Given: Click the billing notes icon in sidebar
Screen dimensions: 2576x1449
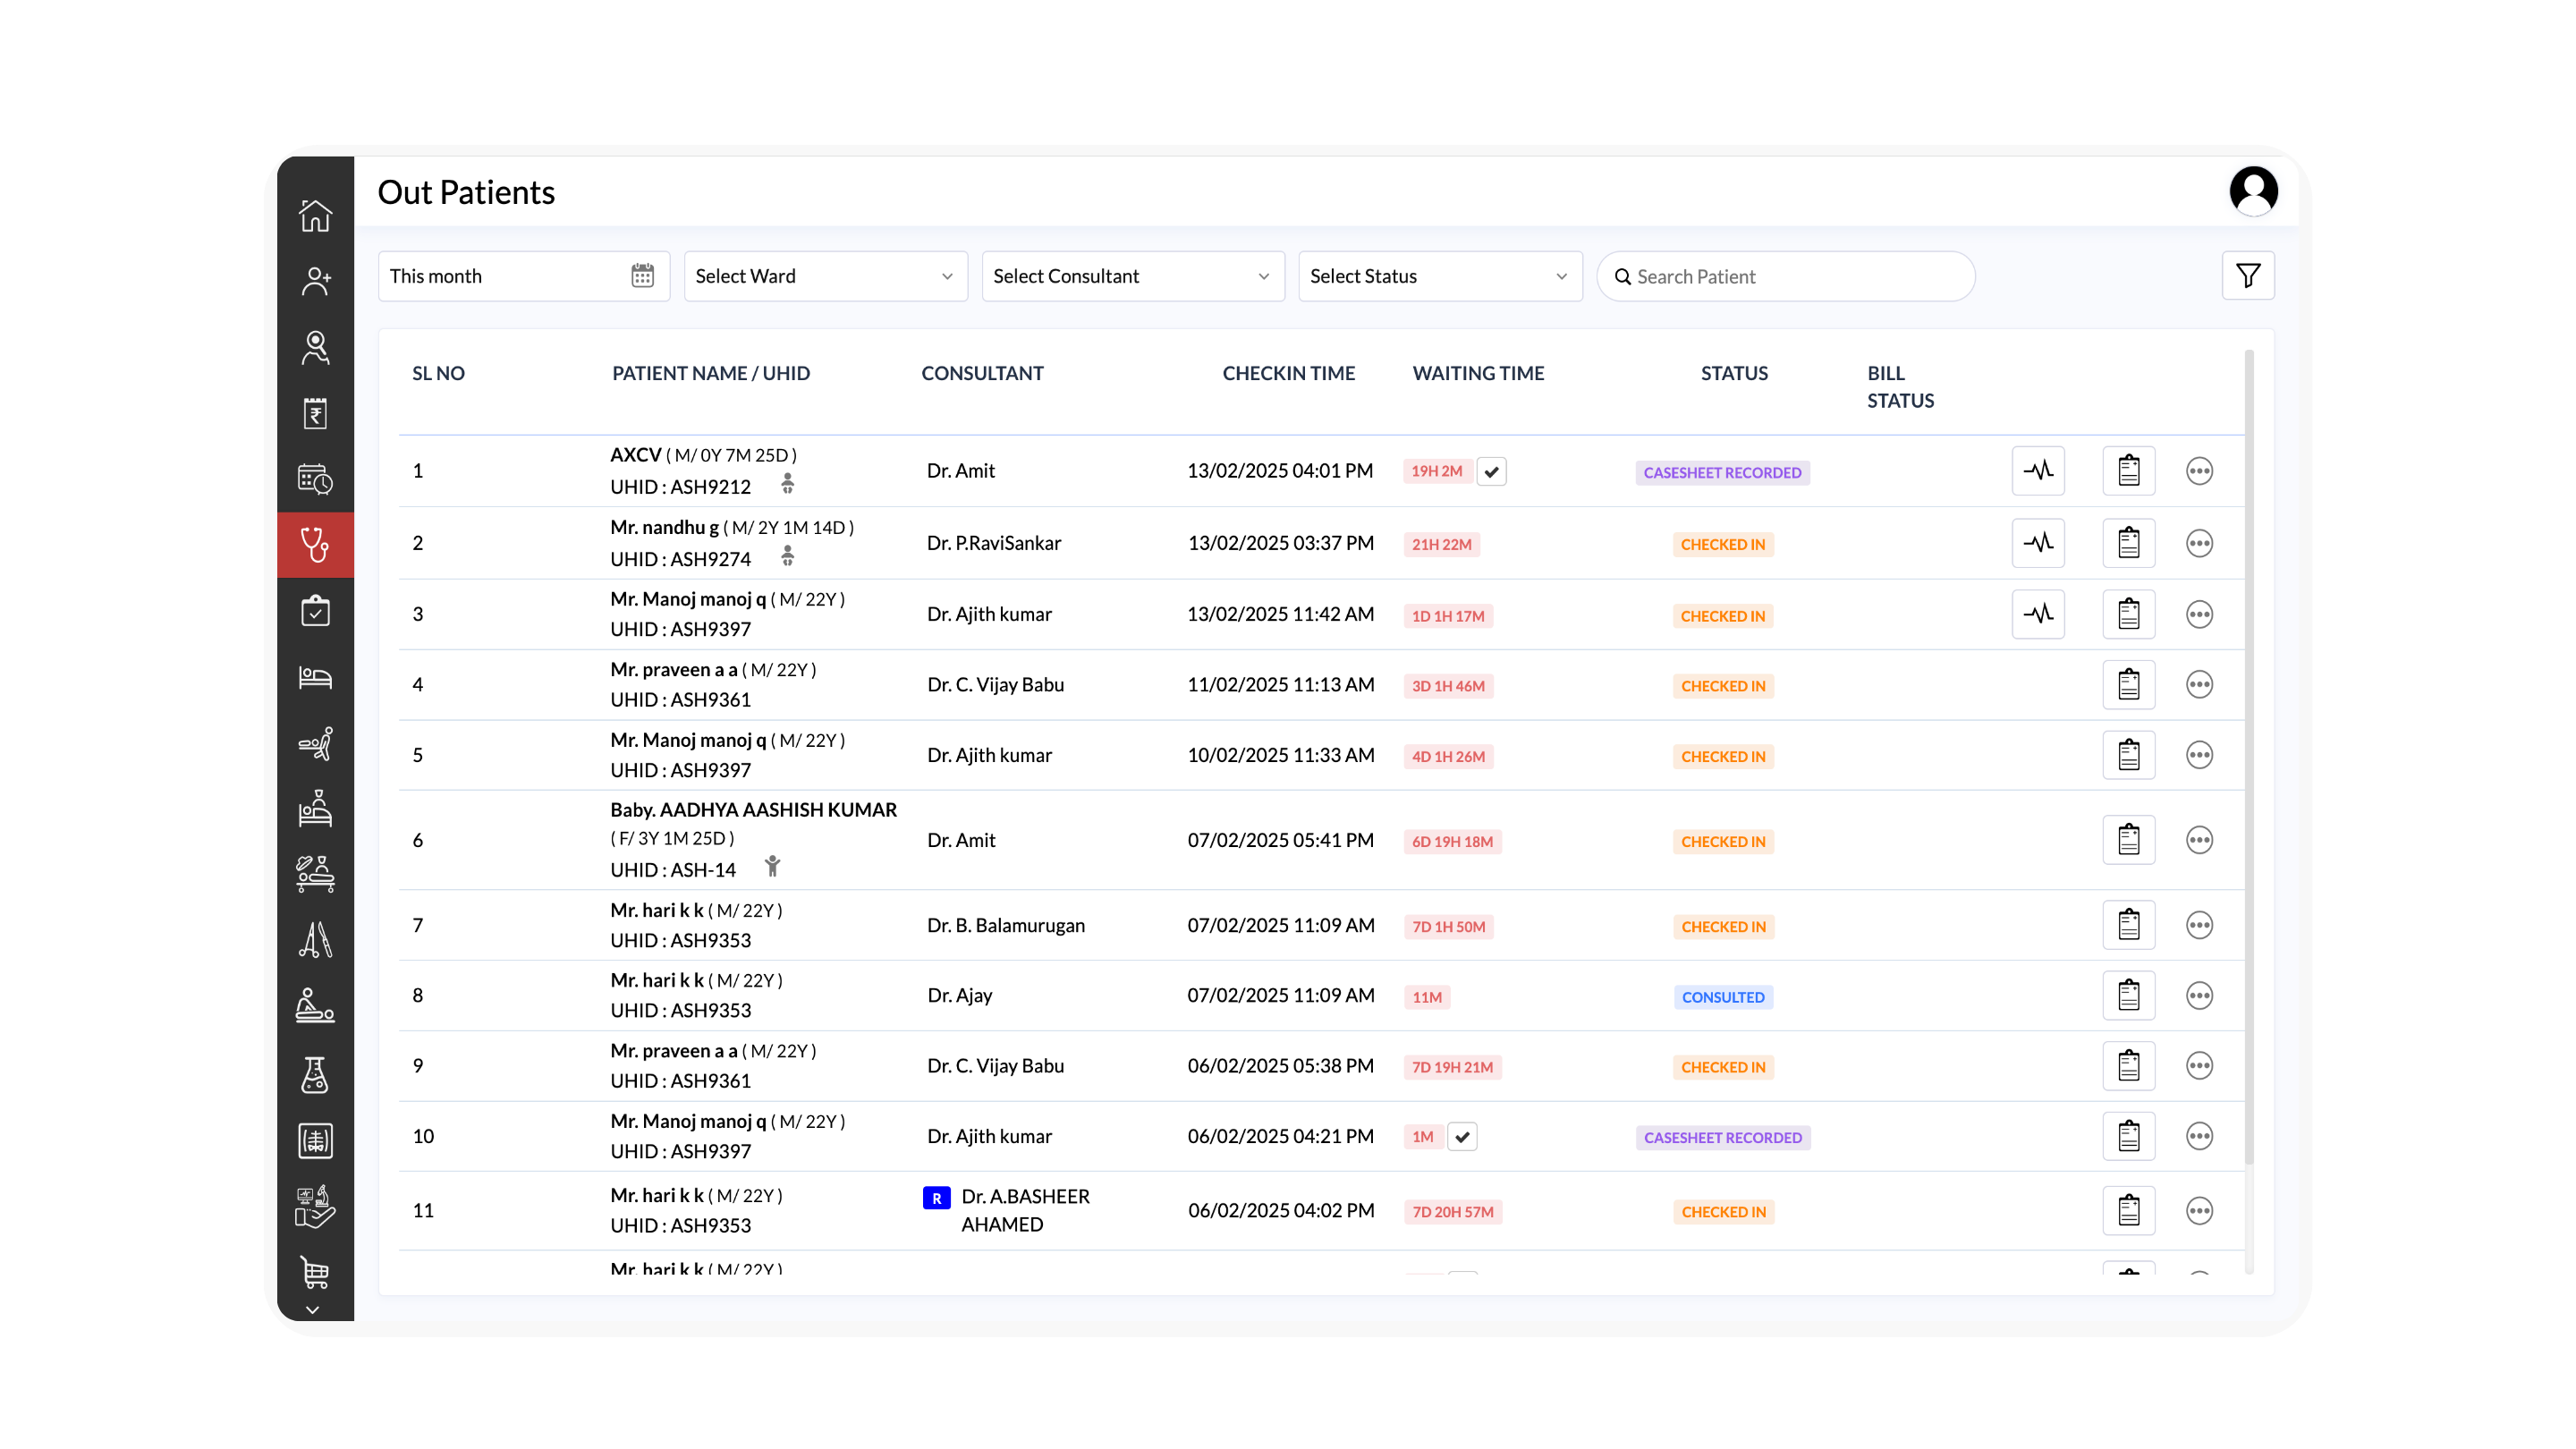Looking at the screenshot, I should coord(316,413).
